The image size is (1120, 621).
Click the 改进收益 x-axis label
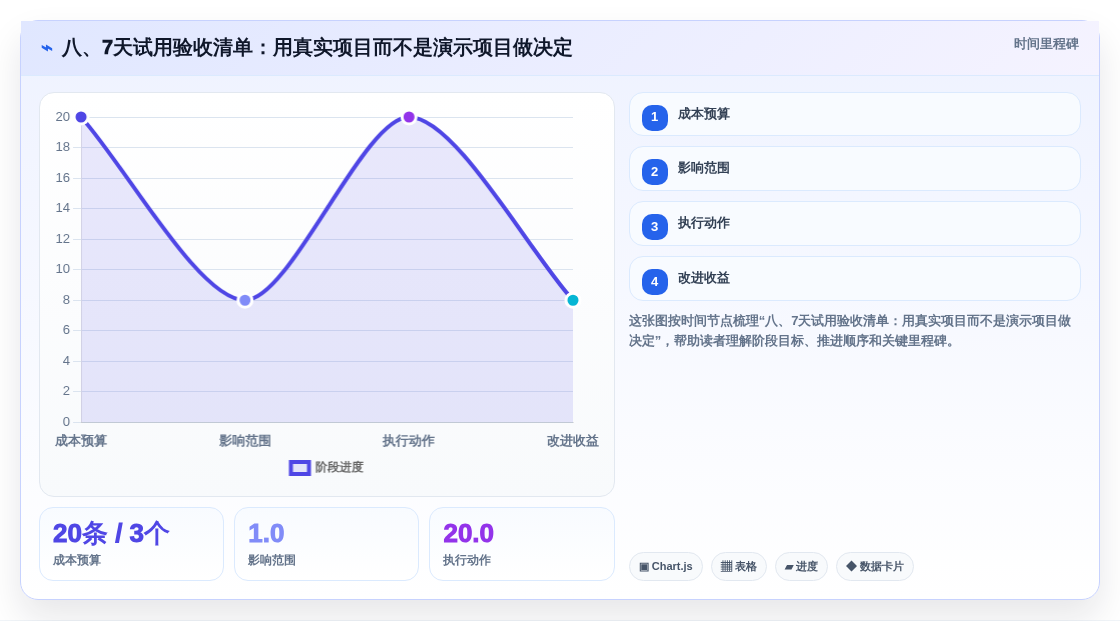(572, 441)
